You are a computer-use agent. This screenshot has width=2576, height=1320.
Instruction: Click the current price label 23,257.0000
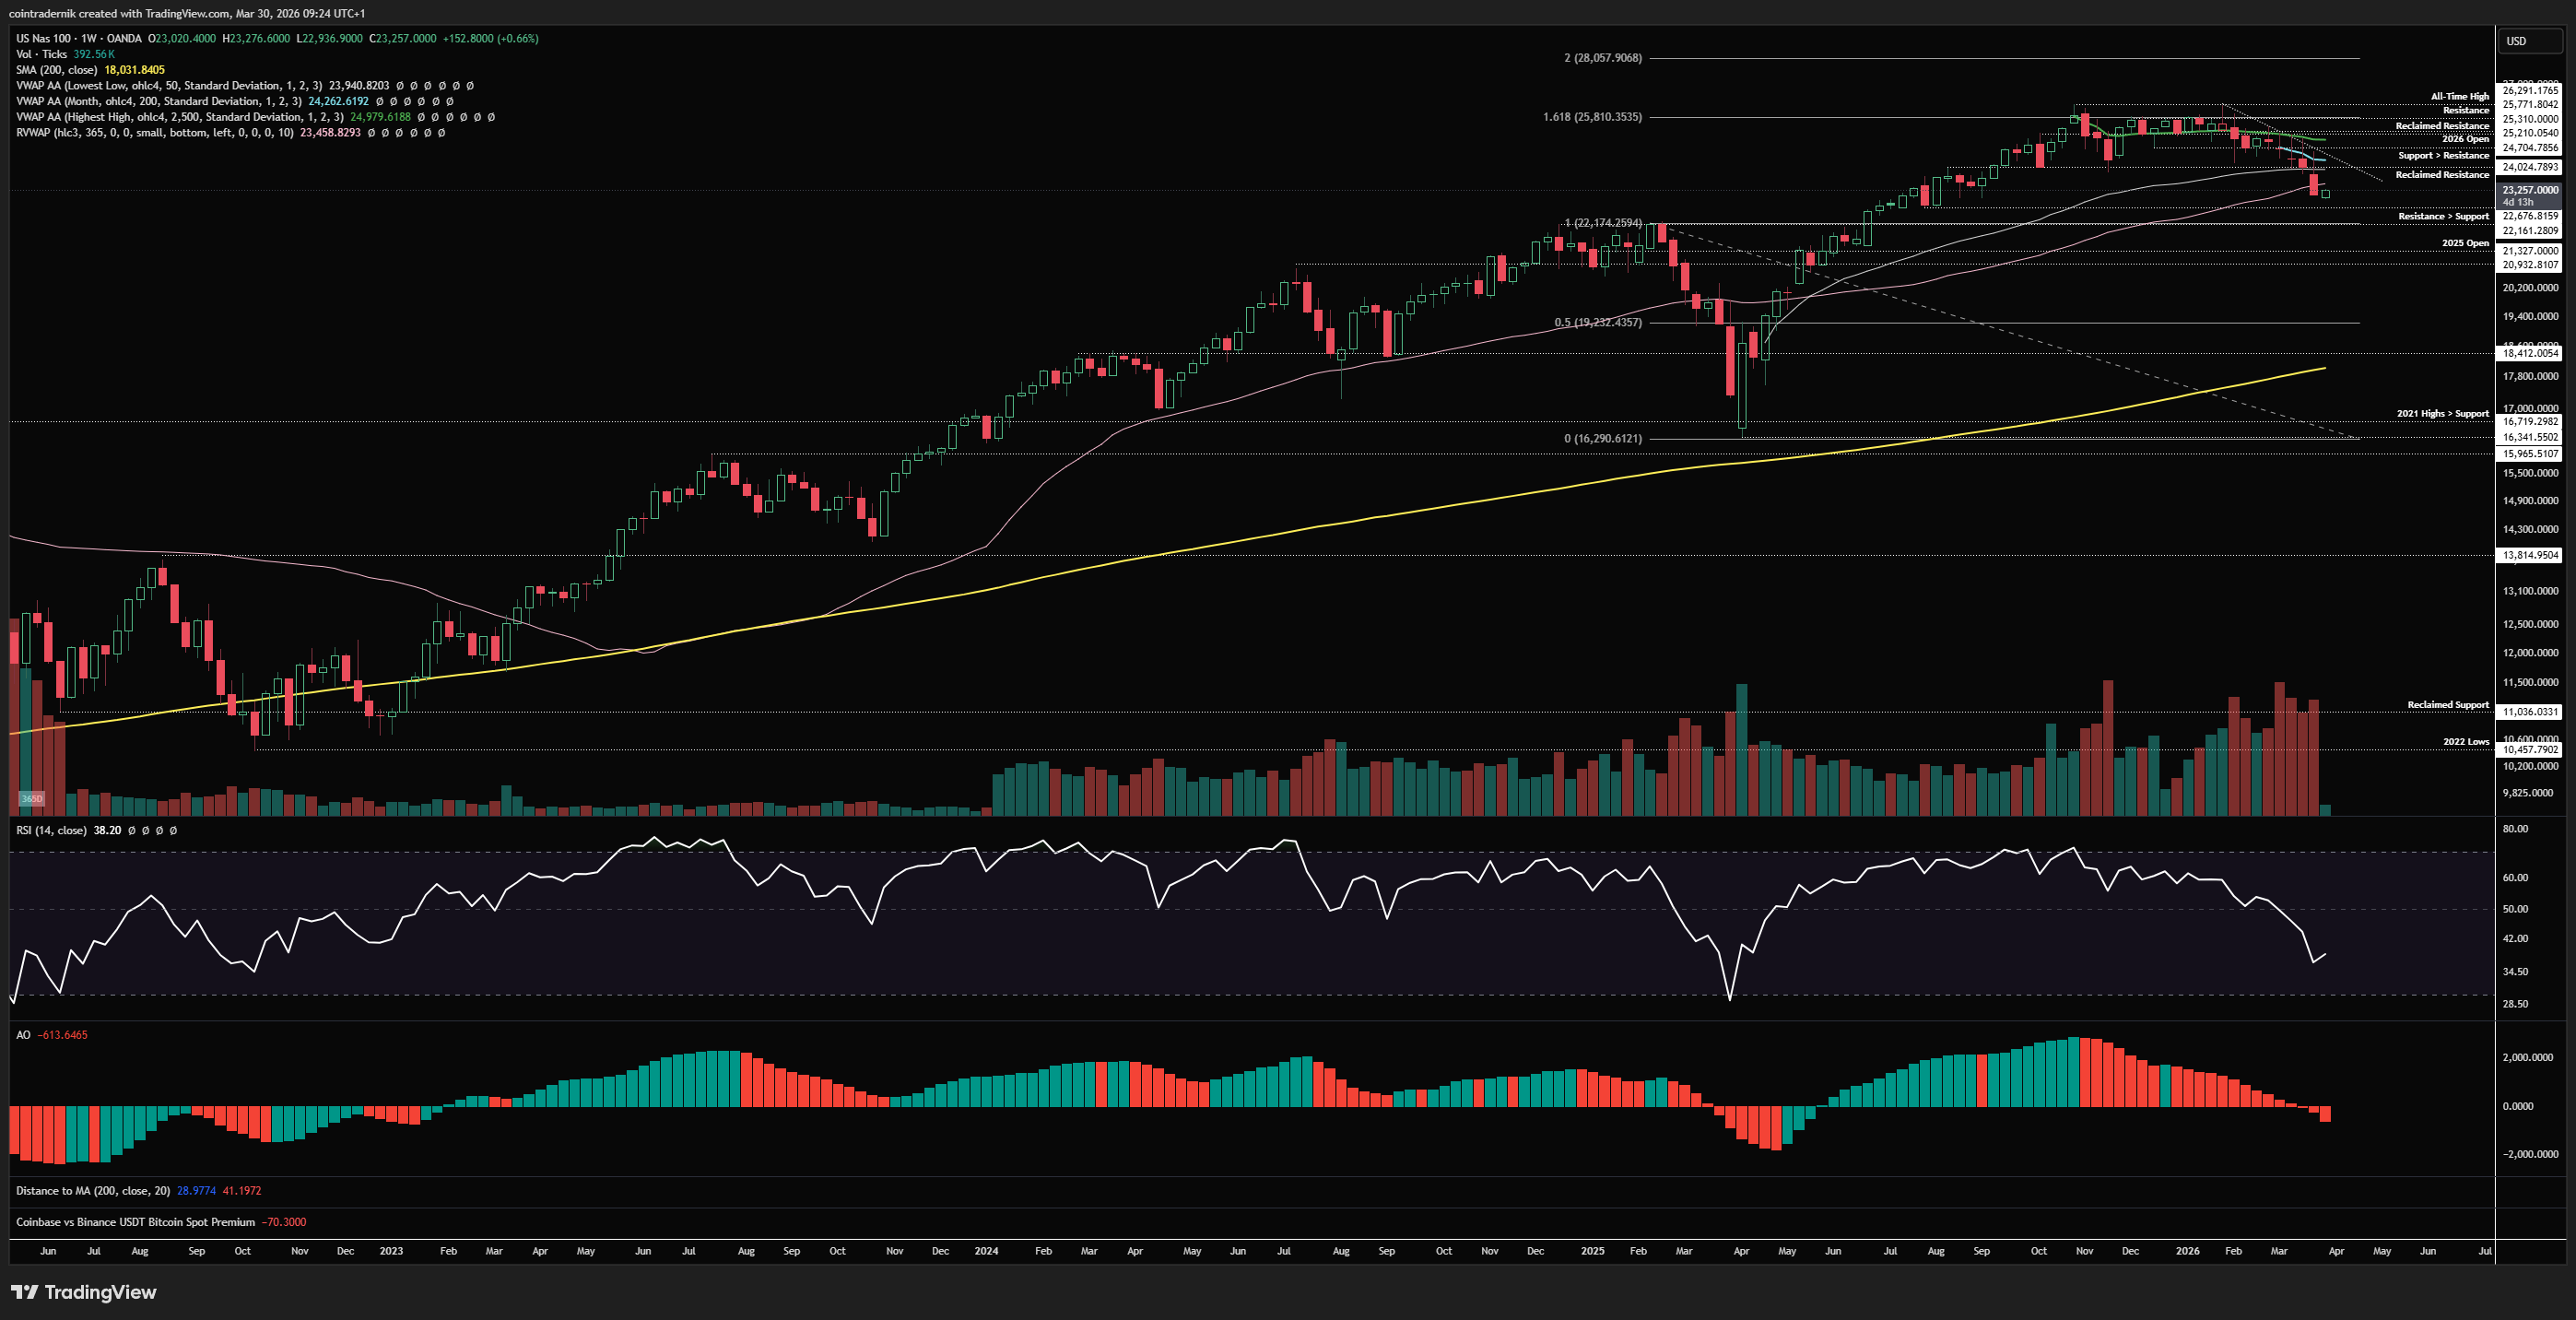pyautogui.click(x=2530, y=190)
